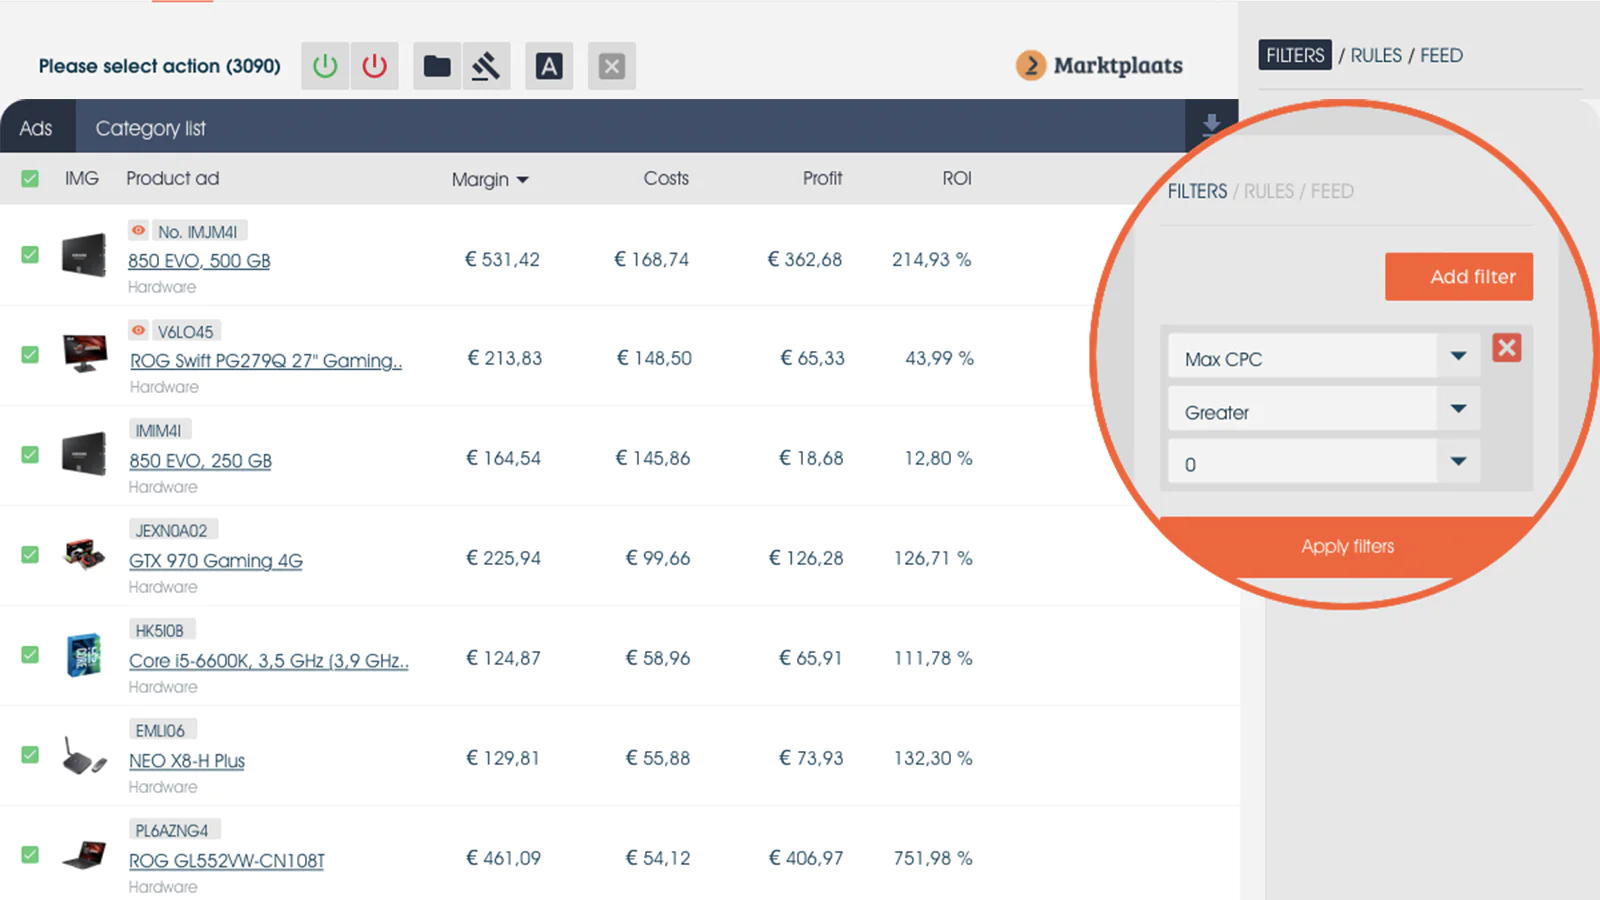Click the letter A text icon
Viewport: 1600px width, 900px height.
549,66
